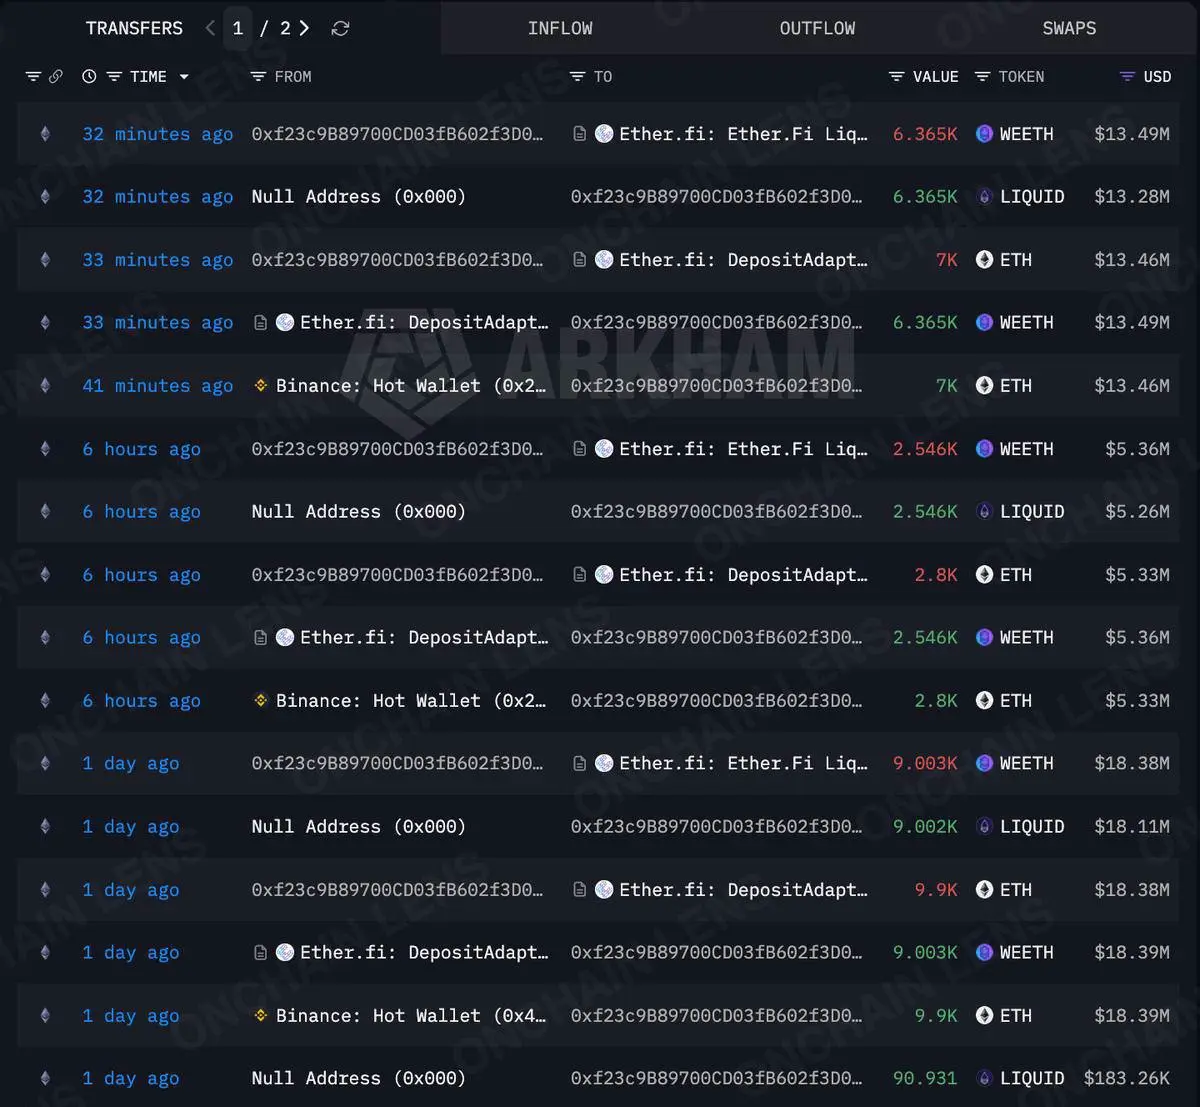
Task: Open the 32 minutes ago WEETH transaction
Action: [157, 134]
